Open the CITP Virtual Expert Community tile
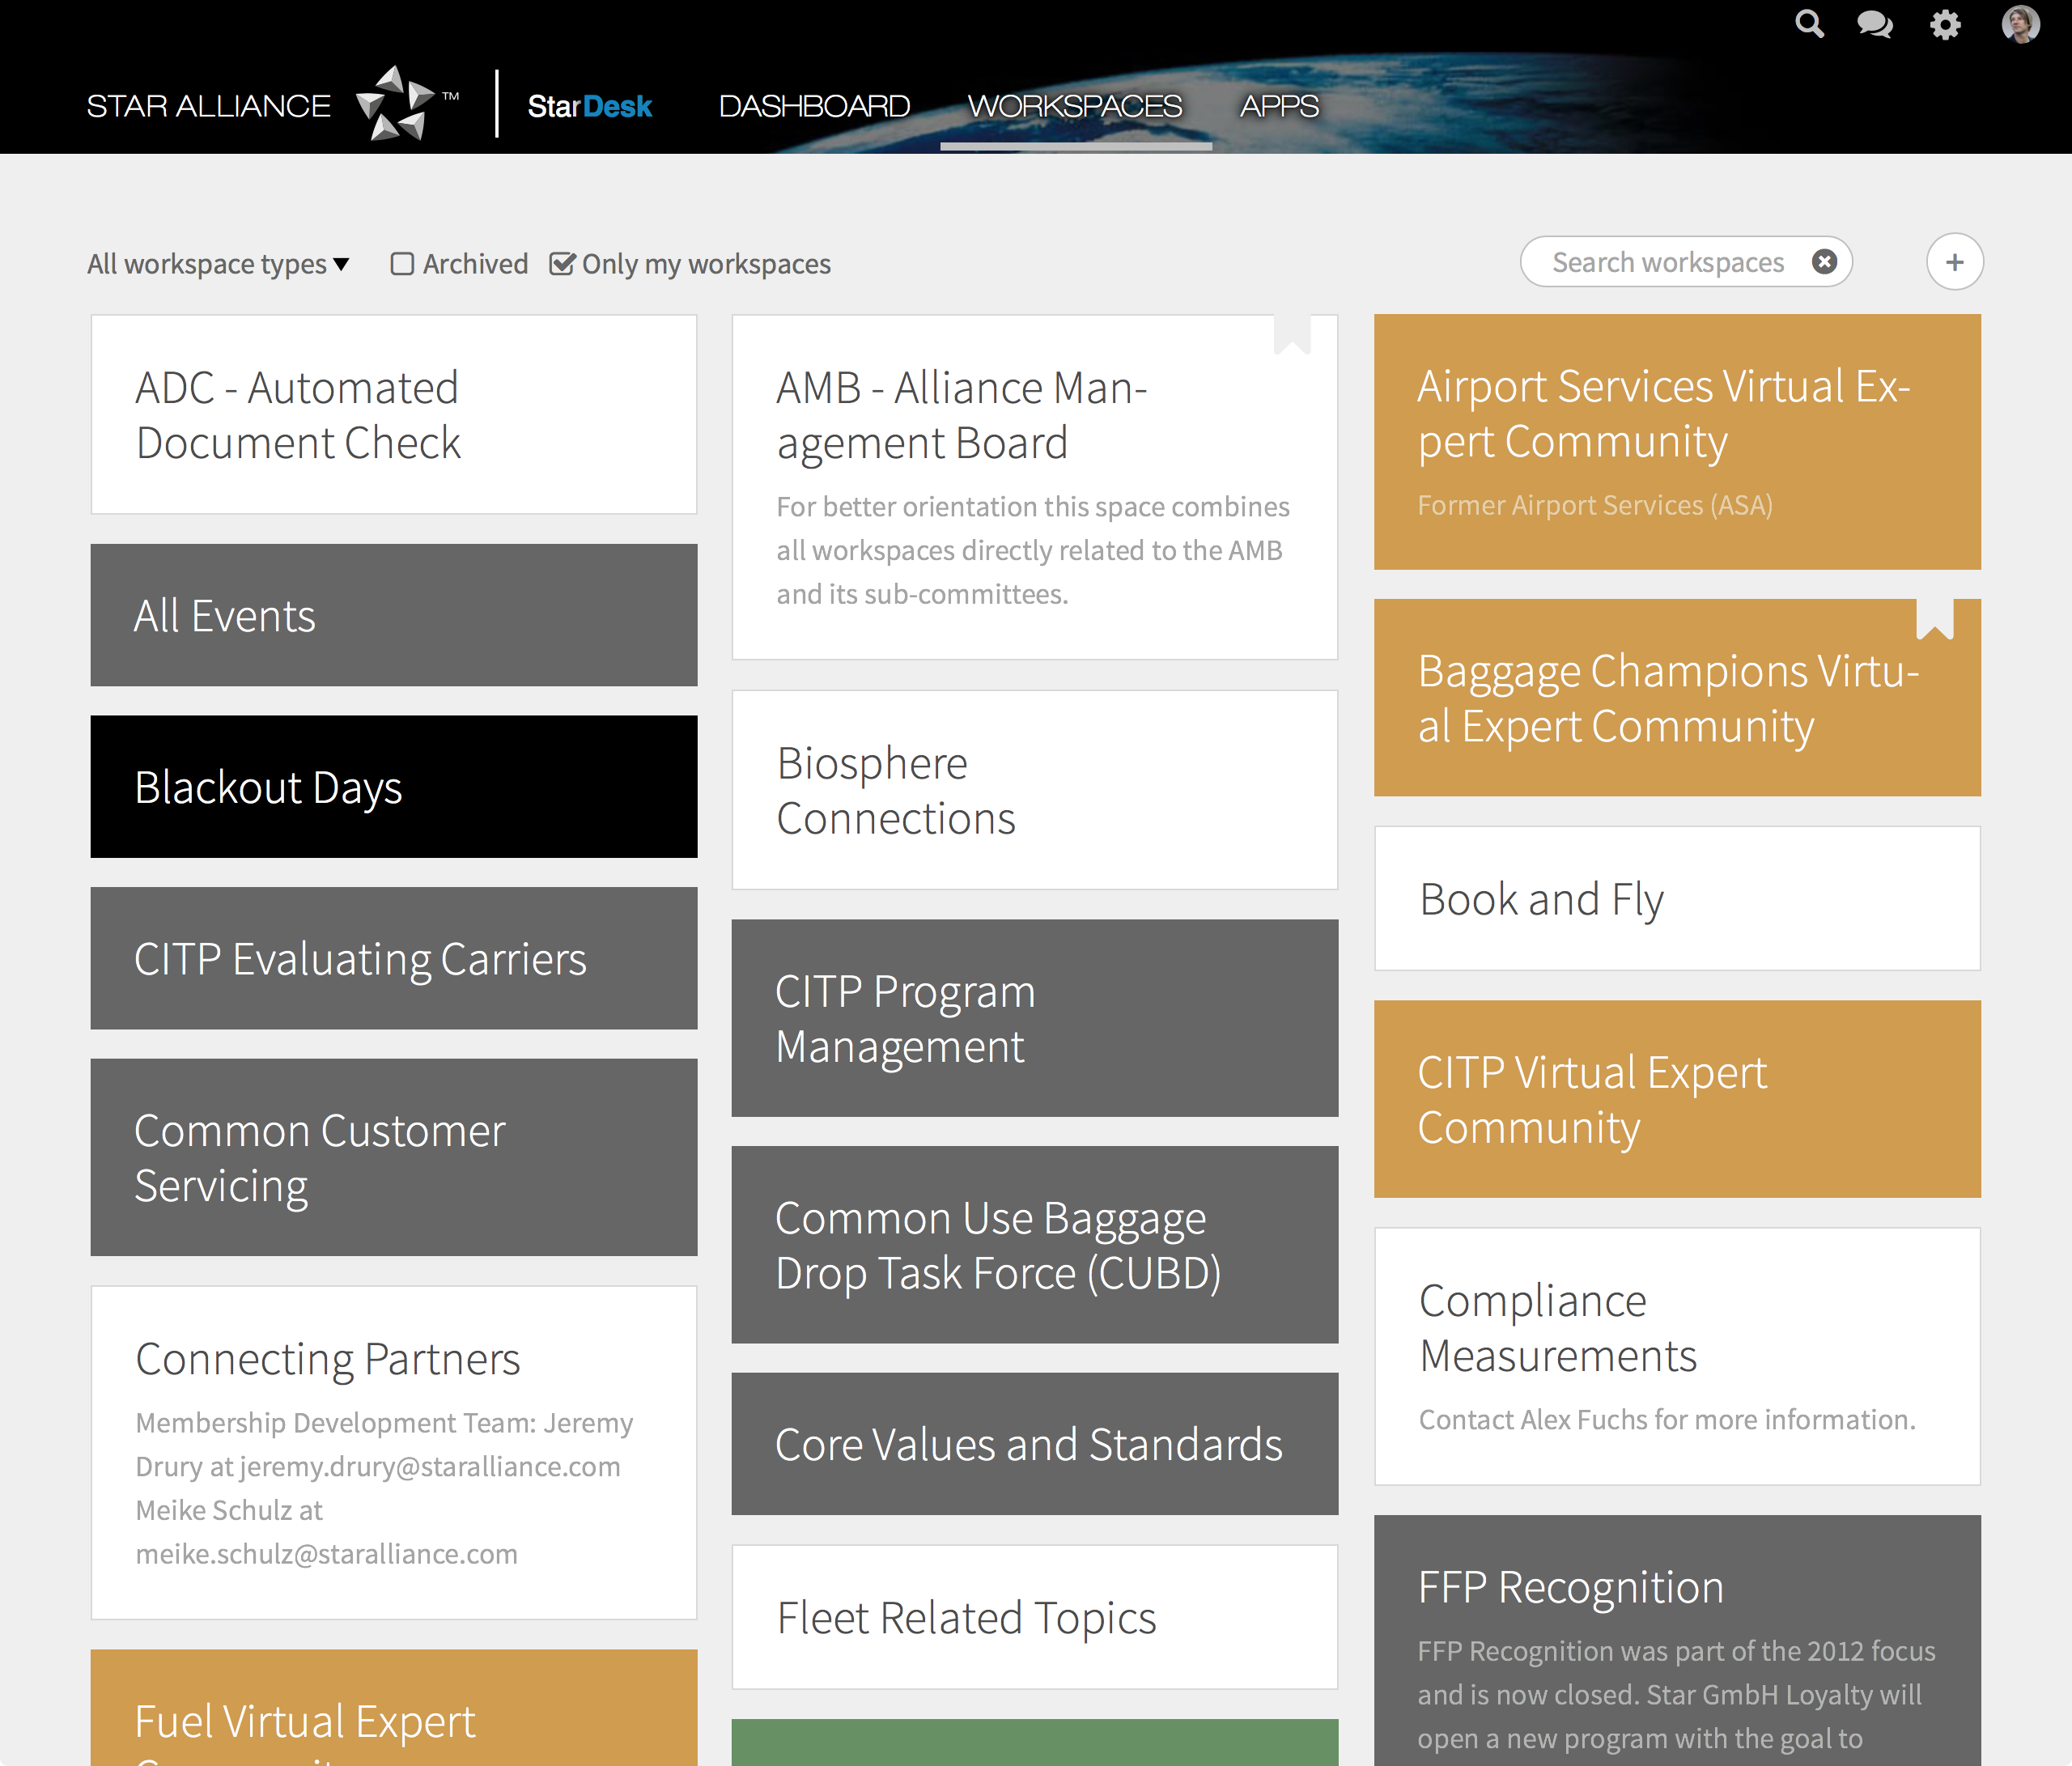 [x=1677, y=1099]
